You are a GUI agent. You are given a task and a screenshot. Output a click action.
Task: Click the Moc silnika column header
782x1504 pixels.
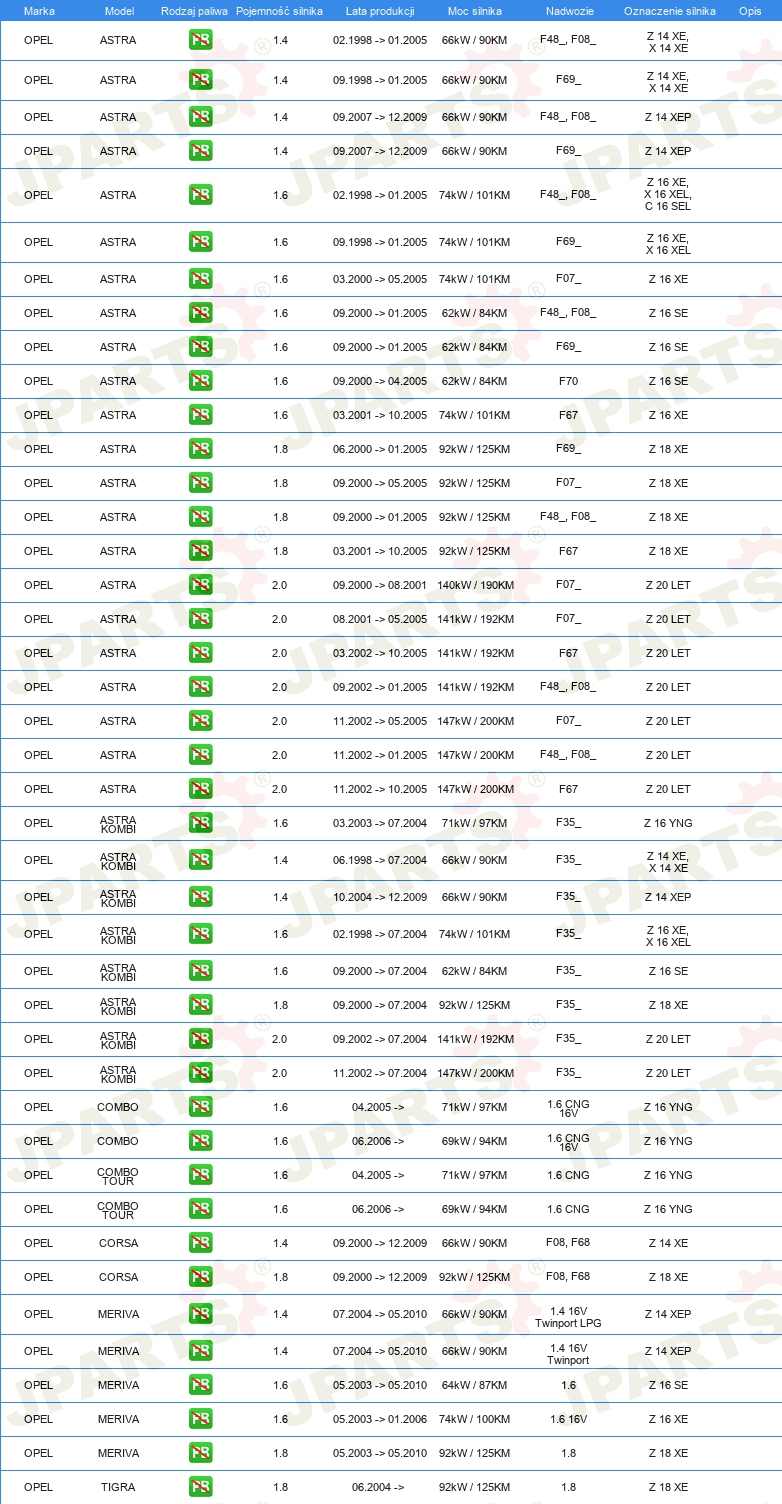pos(474,11)
